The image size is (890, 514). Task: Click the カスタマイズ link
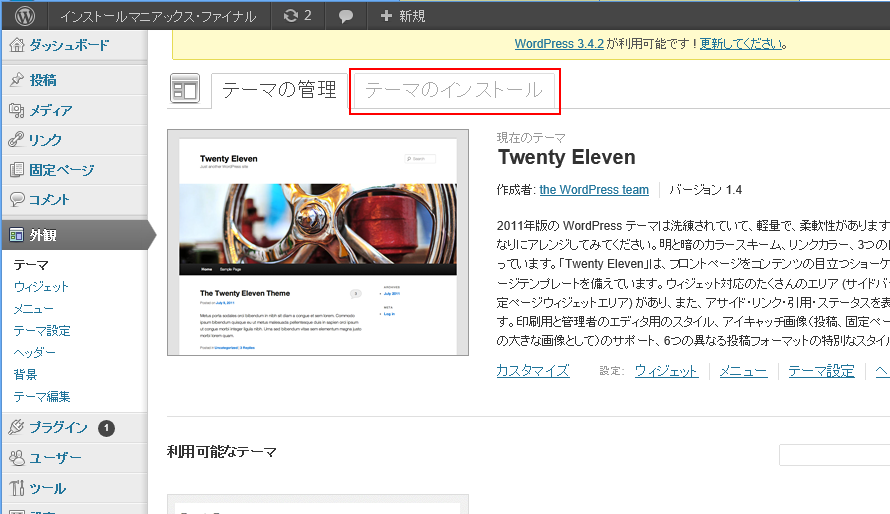[532, 371]
